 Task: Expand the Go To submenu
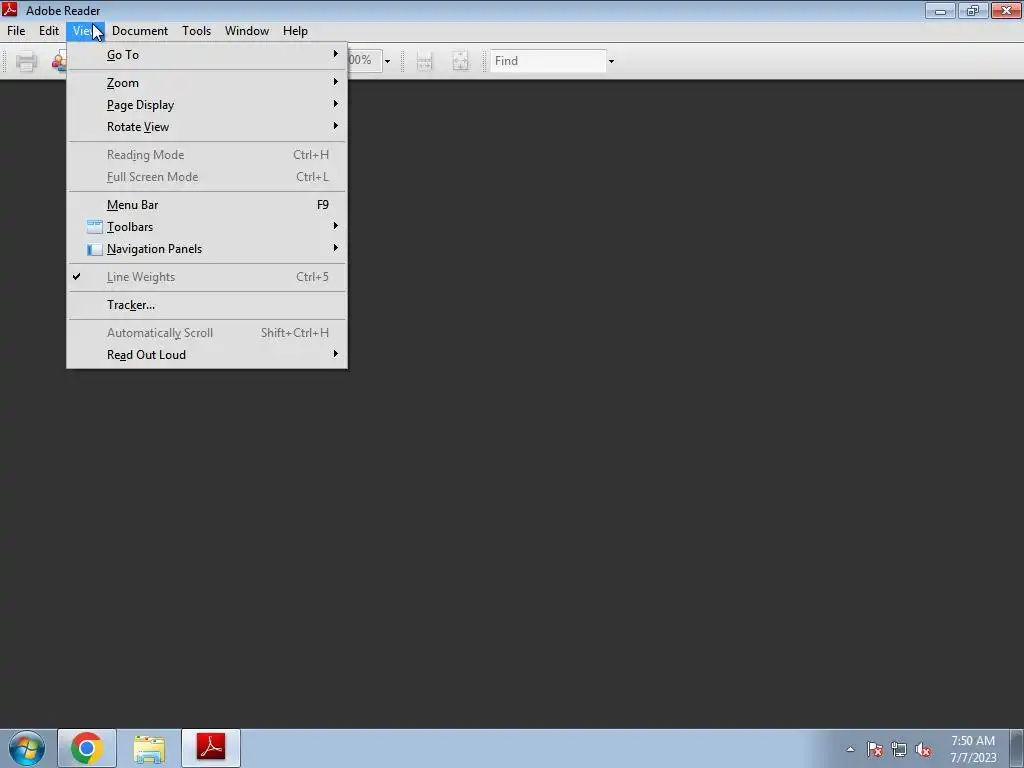pyautogui.click(x=207, y=55)
